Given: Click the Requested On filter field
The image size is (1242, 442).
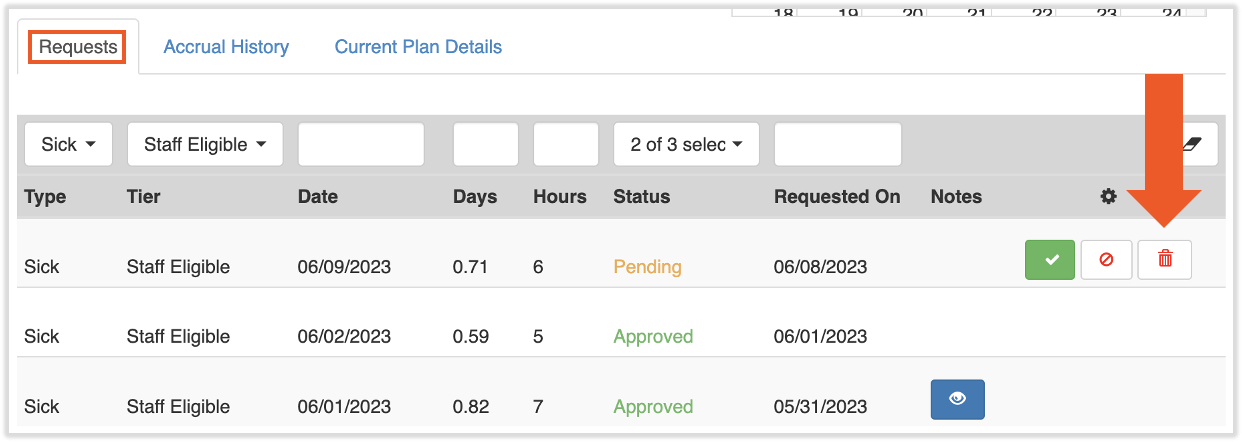Looking at the screenshot, I should pyautogui.click(x=837, y=145).
